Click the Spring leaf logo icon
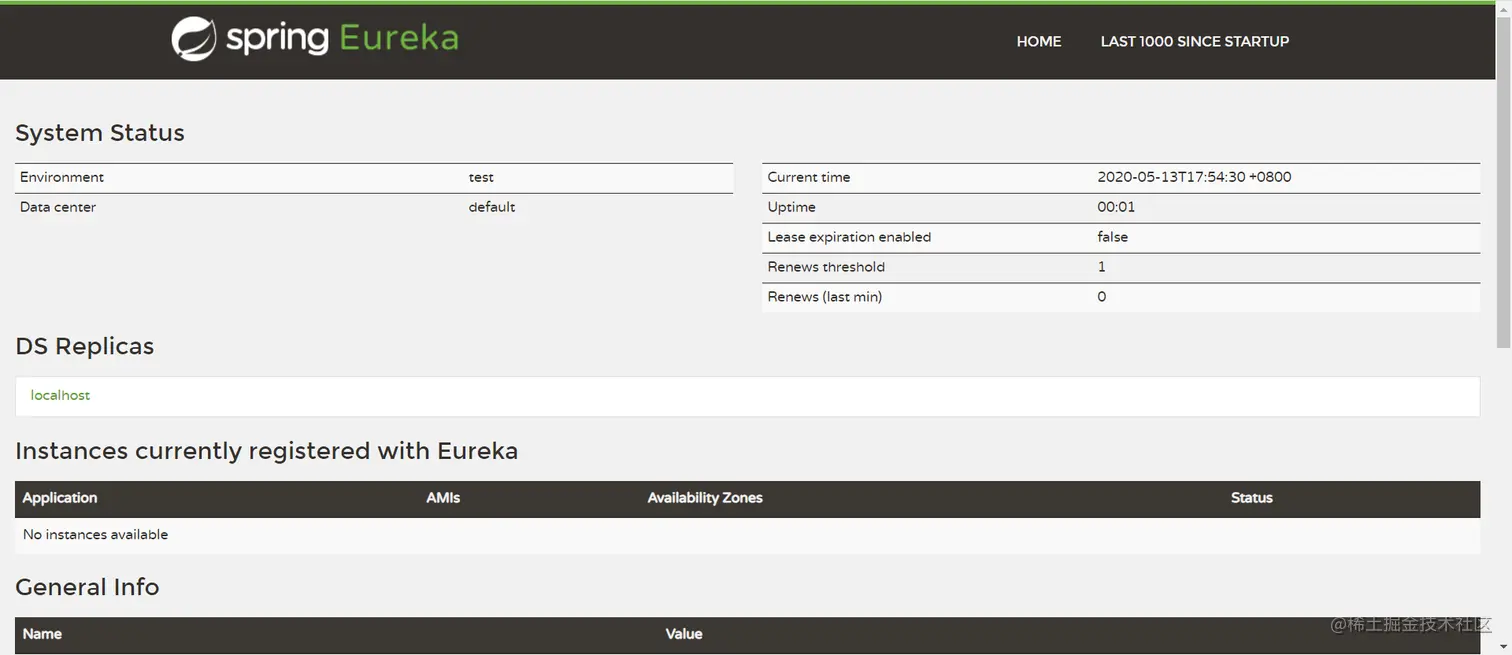1512x655 pixels. coord(193,40)
